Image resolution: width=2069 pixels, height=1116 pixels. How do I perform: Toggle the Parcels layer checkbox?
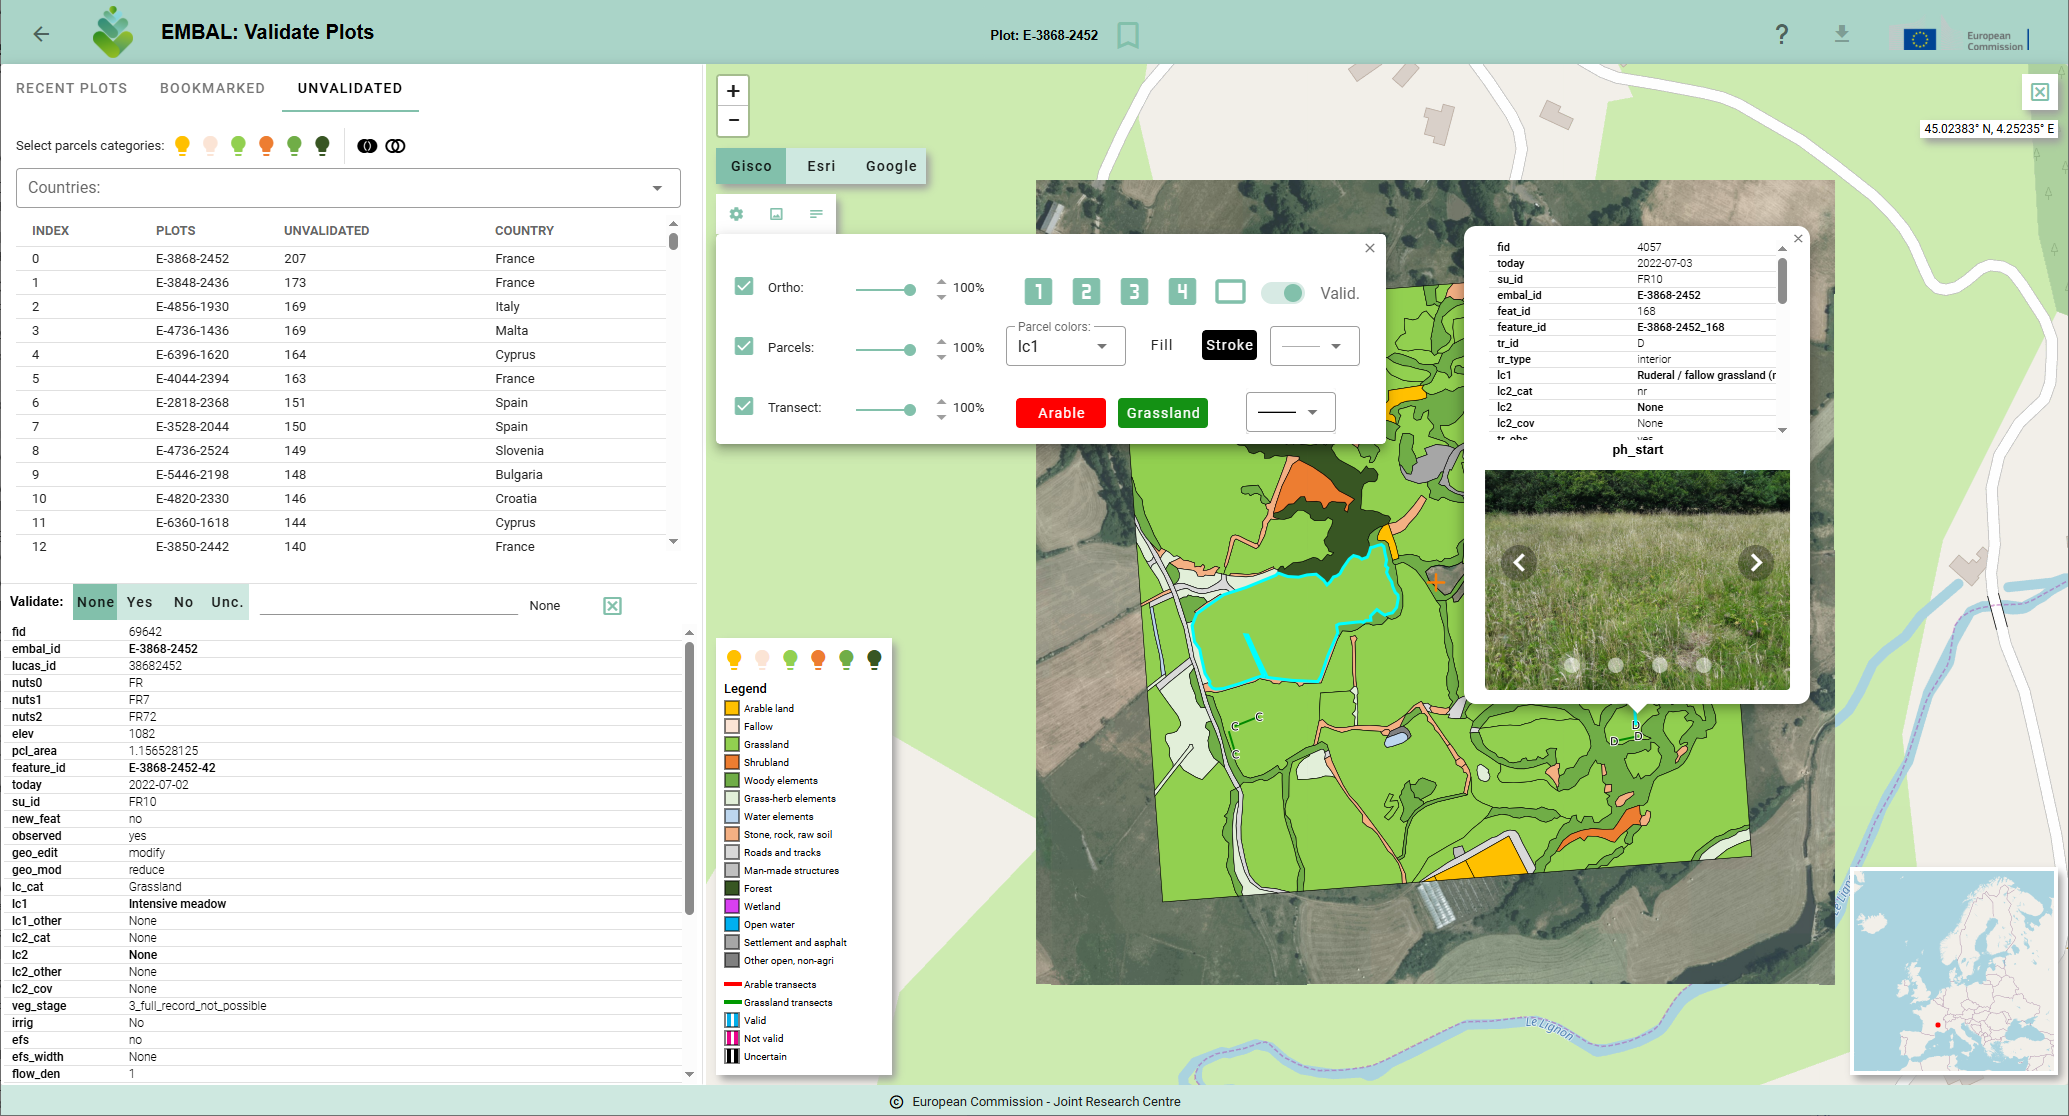pyautogui.click(x=744, y=347)
